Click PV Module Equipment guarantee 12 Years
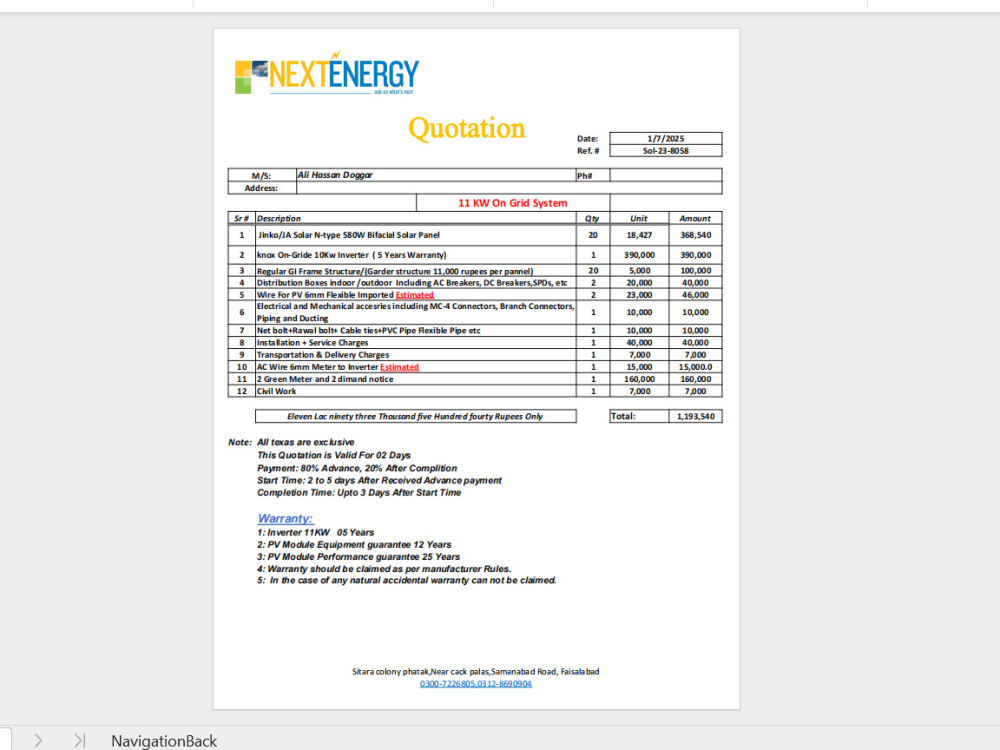1000x750 pixels. [x=354, y=544]
